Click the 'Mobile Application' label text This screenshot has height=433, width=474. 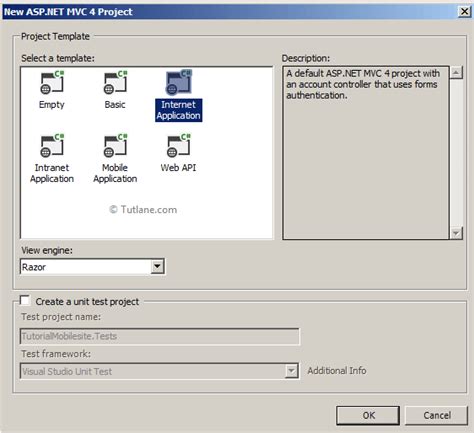pos(115,173)
